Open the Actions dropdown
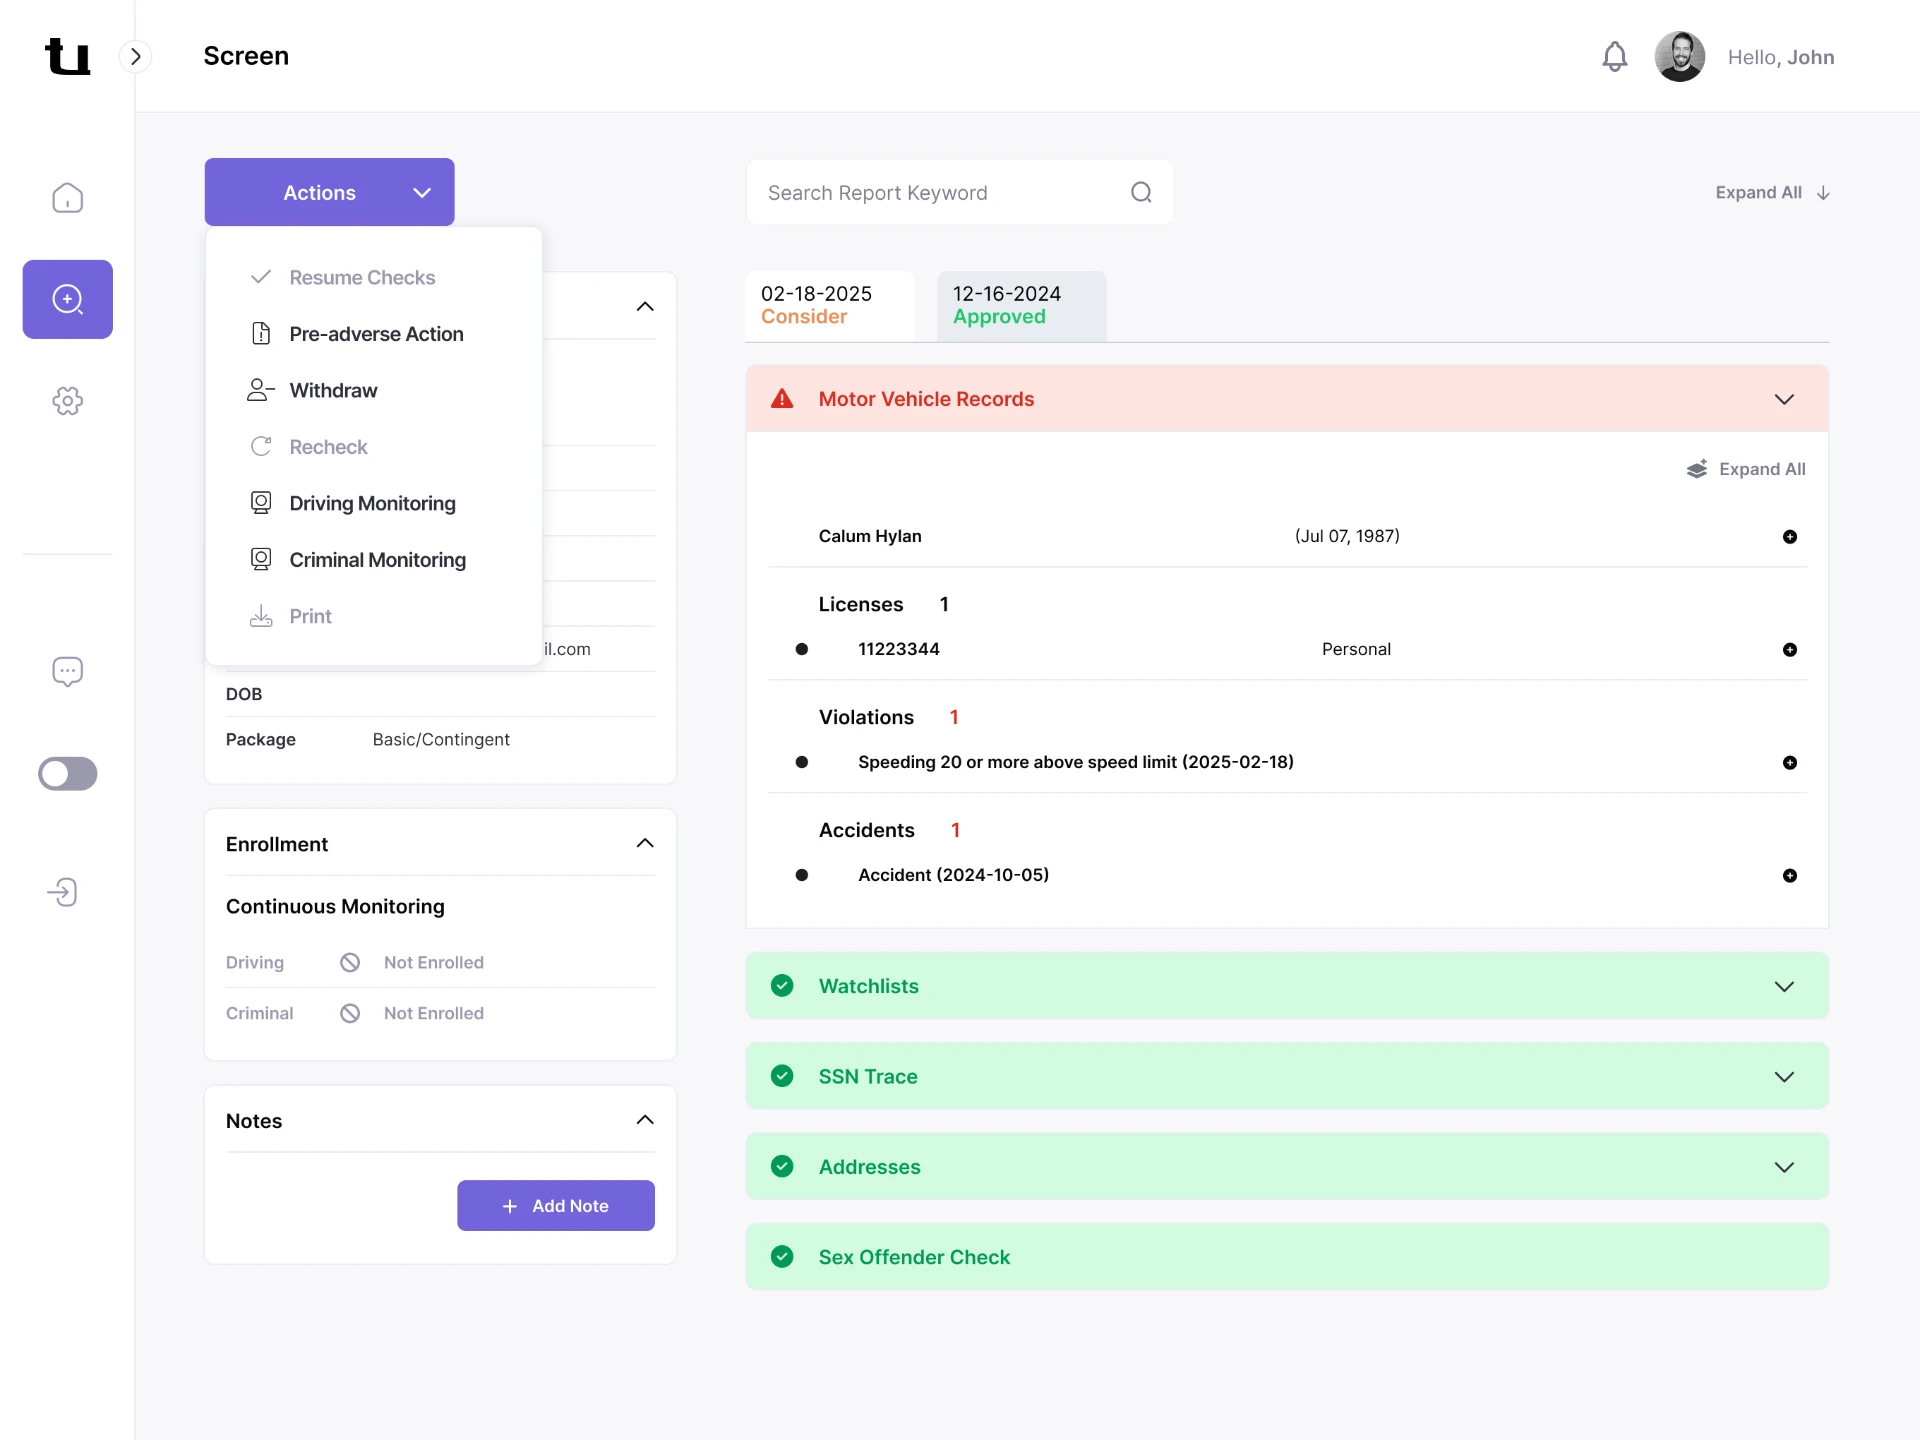1920x1440 pixels. (x=329, y=192)
